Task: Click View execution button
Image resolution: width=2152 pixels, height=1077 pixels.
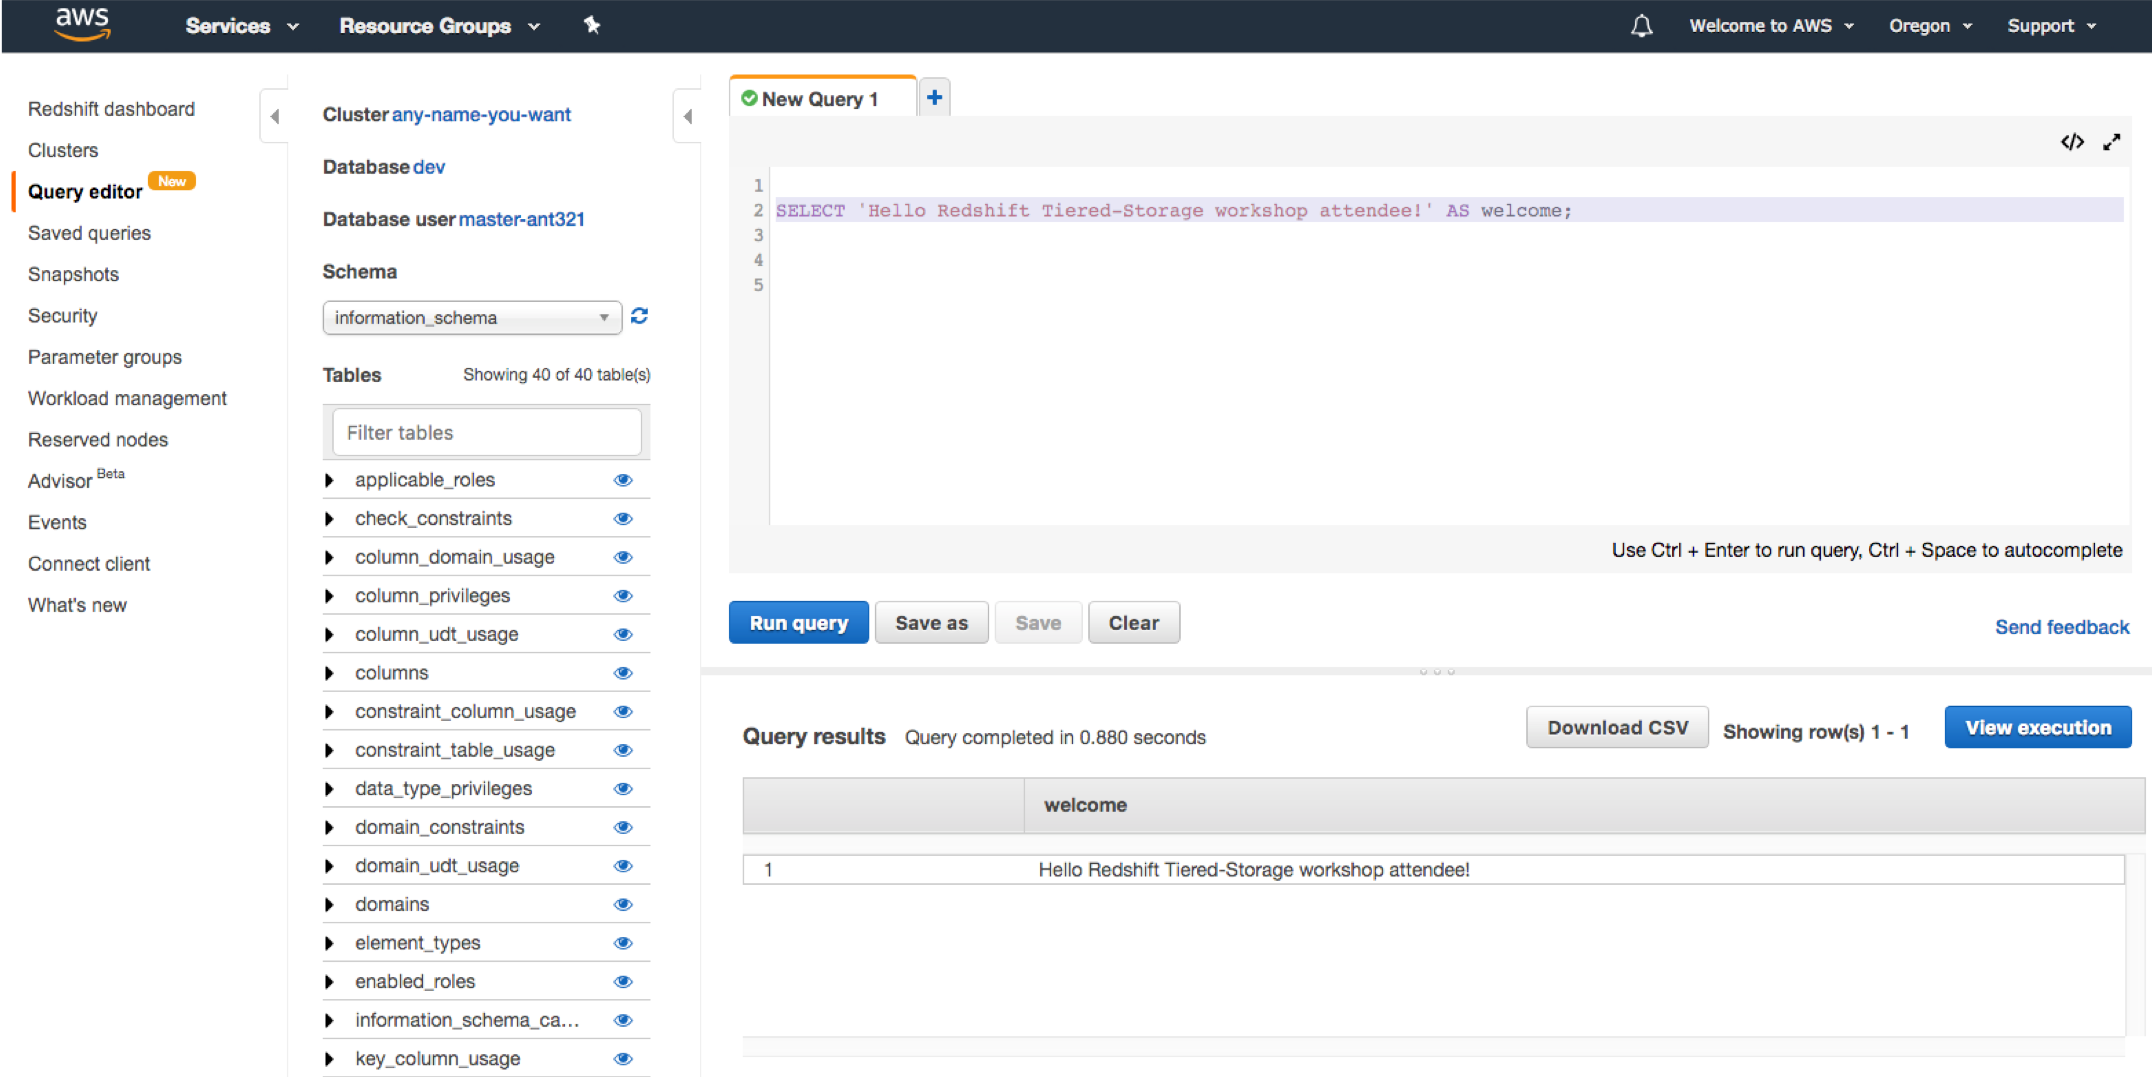Action: coord(2038,727)
